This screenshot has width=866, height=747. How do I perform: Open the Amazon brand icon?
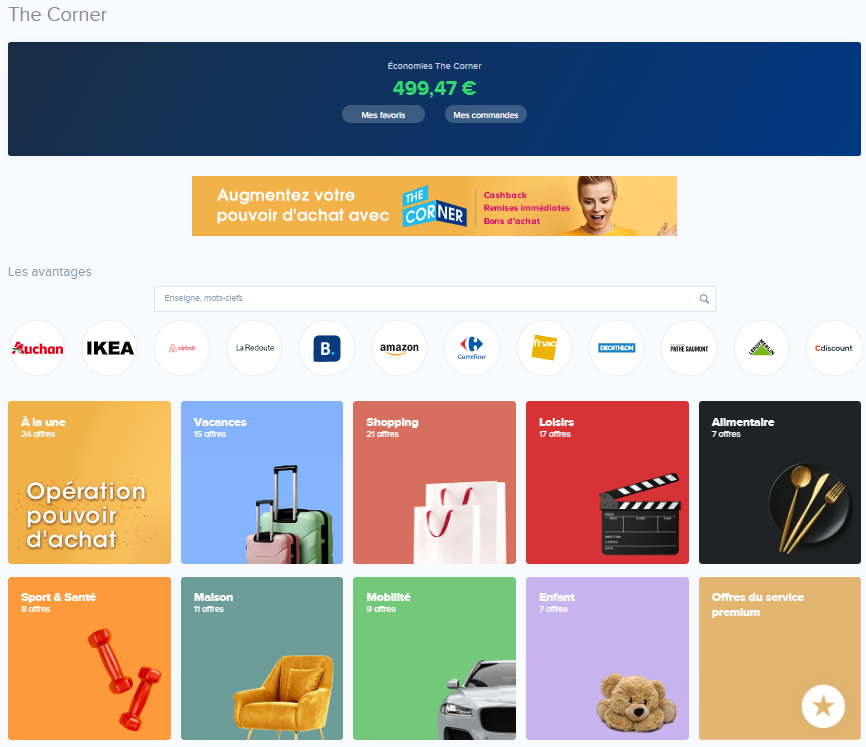399,348
